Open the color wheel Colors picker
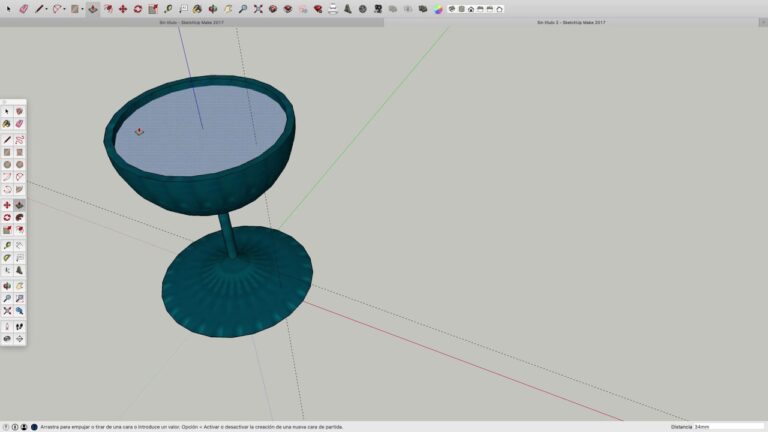This screenshot has height=432, width=768. [x=437, y=9]
